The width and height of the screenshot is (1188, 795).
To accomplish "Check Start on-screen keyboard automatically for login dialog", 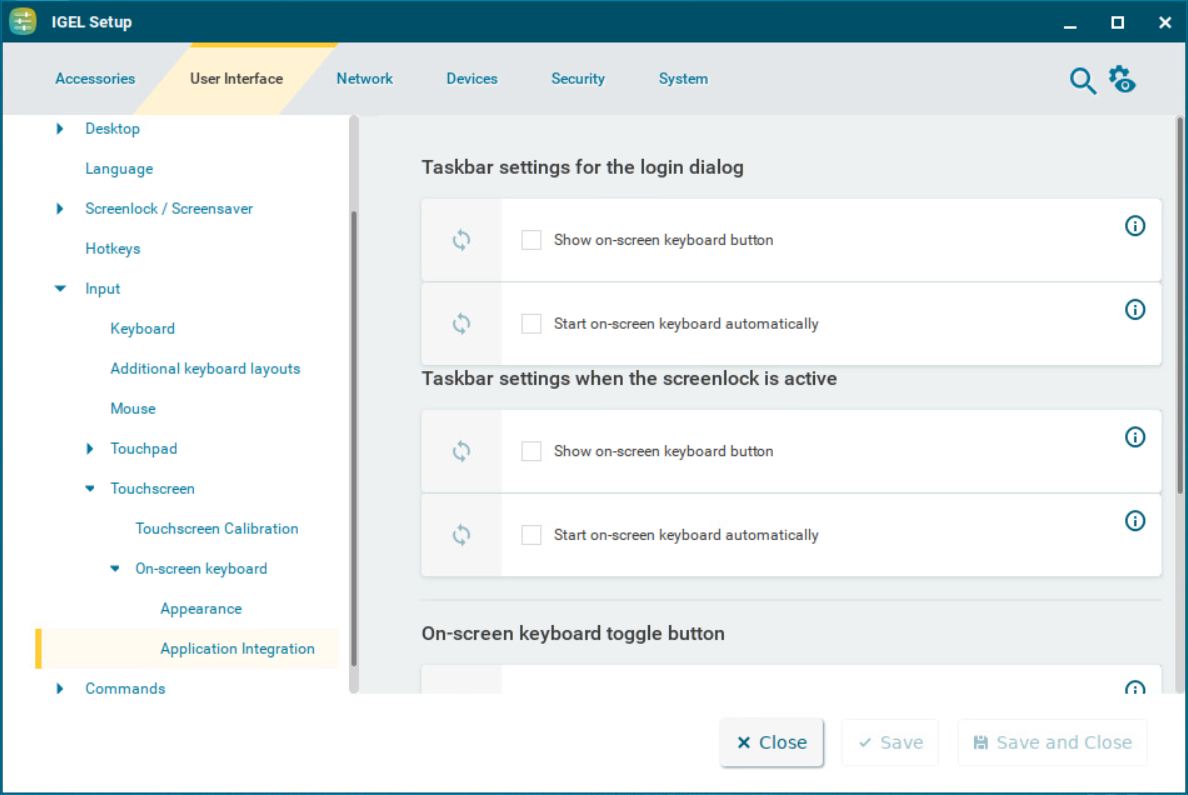I will pyautogui.click(x=531, y=324).
